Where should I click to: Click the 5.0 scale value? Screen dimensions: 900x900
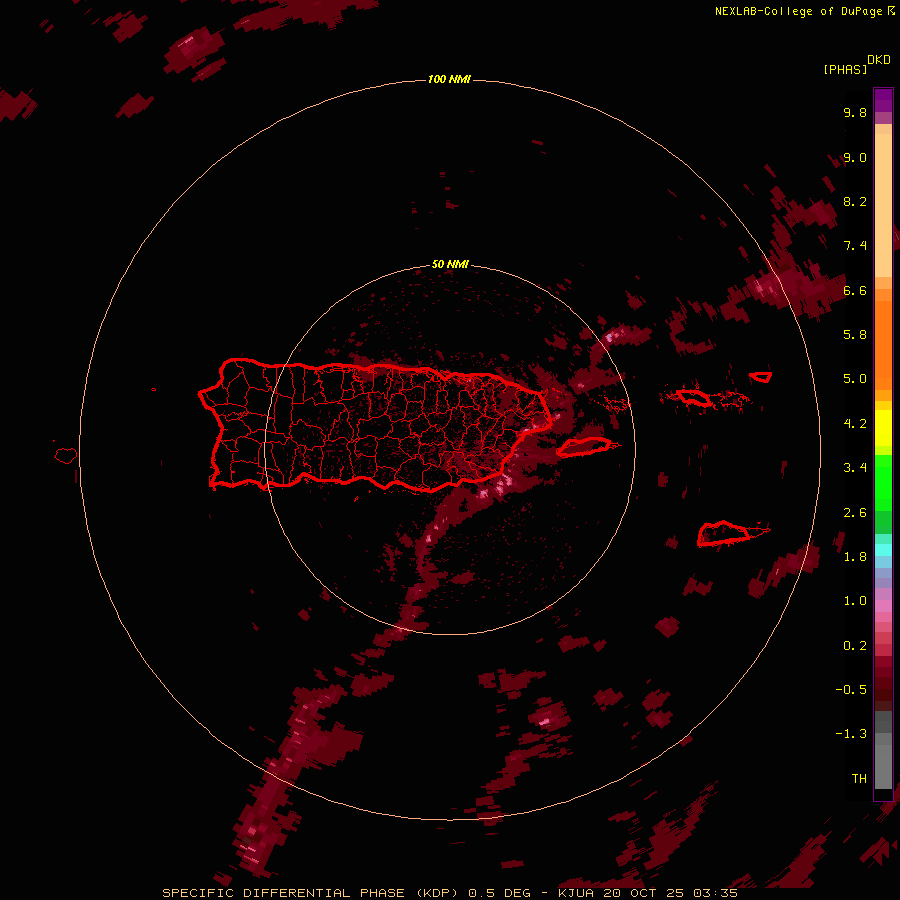(855, 379)
